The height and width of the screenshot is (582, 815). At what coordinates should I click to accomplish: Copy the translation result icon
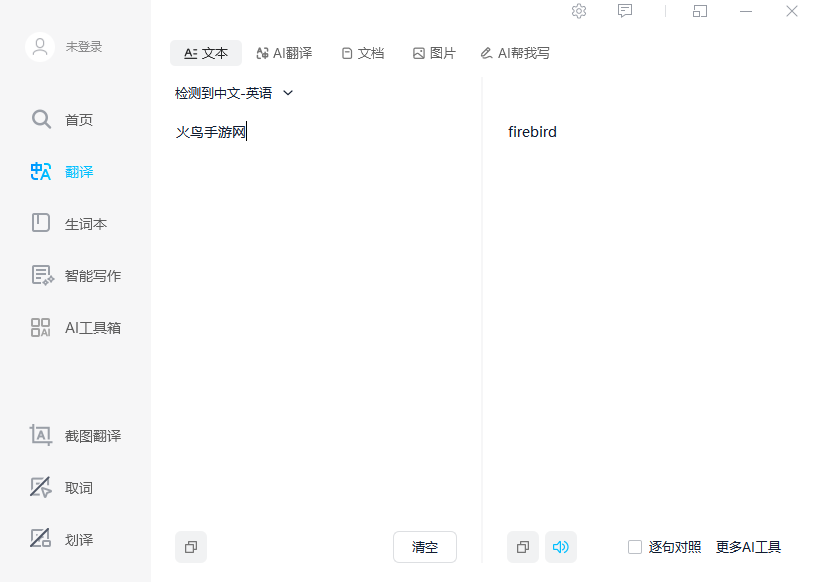pyautogui.click(x=523, y=547)
